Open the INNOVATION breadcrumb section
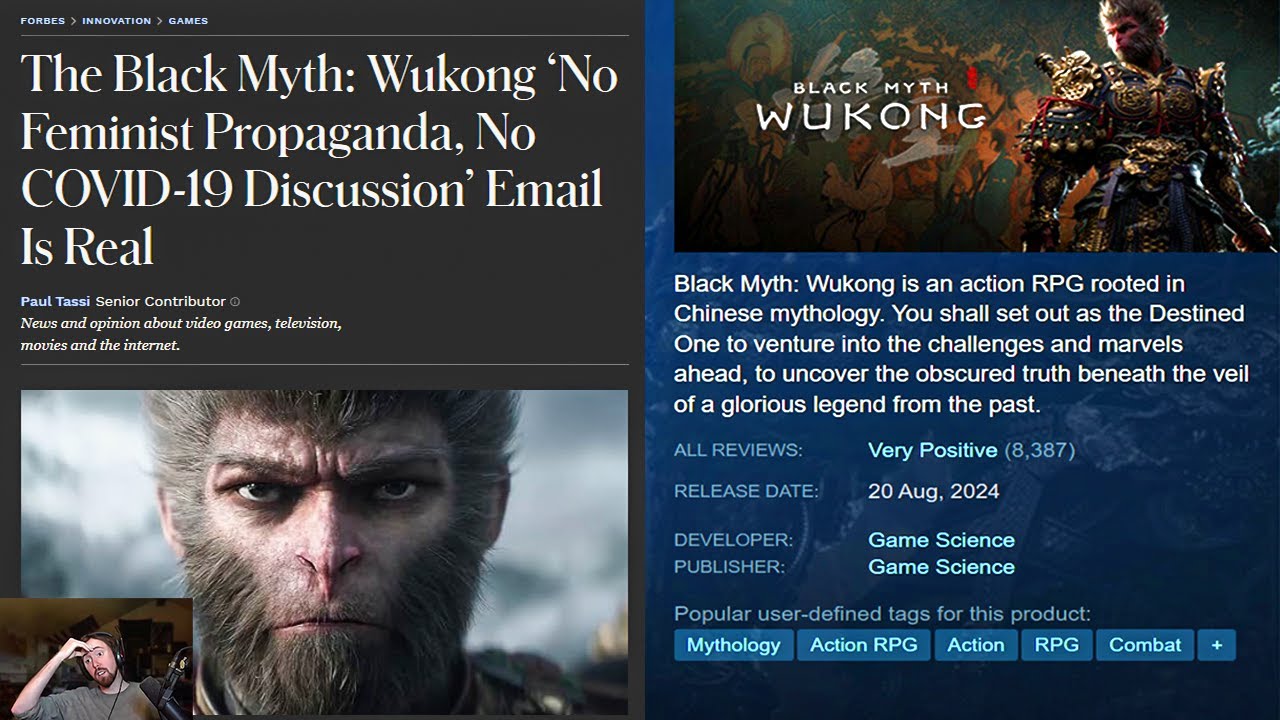This screenshot has width=1280, height=720. pyautogui.click(x=117, y=21)
